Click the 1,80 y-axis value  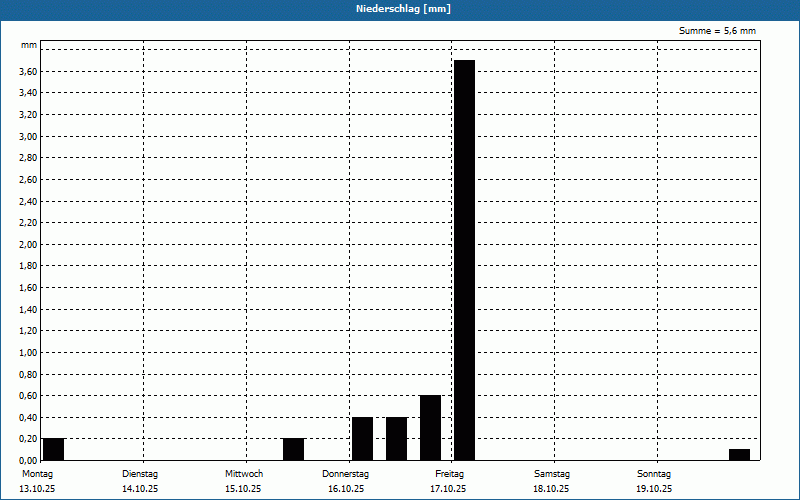[x=28, y=266]
